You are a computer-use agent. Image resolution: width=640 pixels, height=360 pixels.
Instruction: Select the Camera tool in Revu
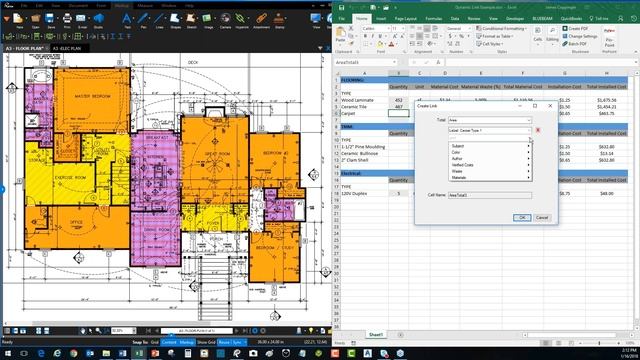[x=225, y=18]
